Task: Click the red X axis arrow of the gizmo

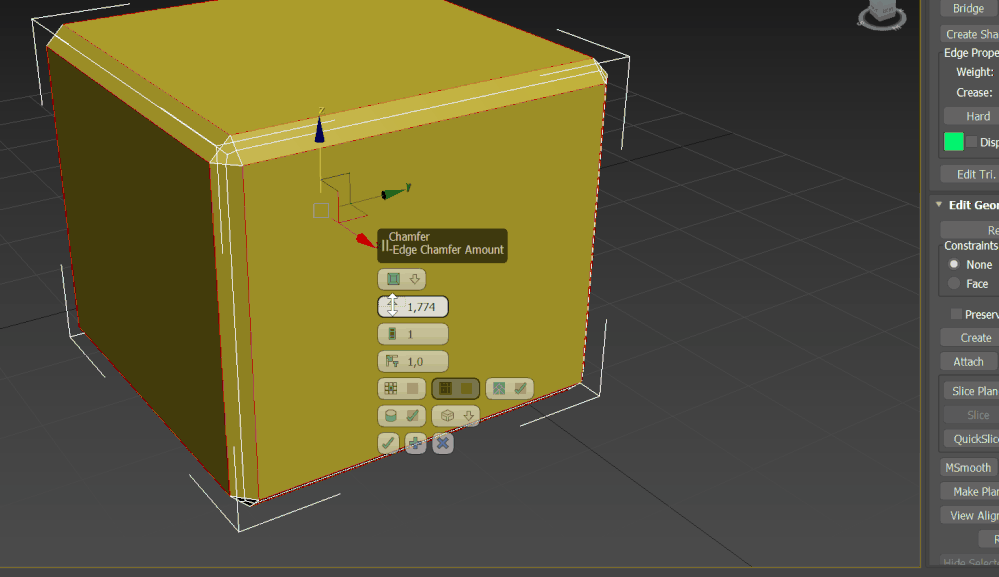Action: click(364, 239)
